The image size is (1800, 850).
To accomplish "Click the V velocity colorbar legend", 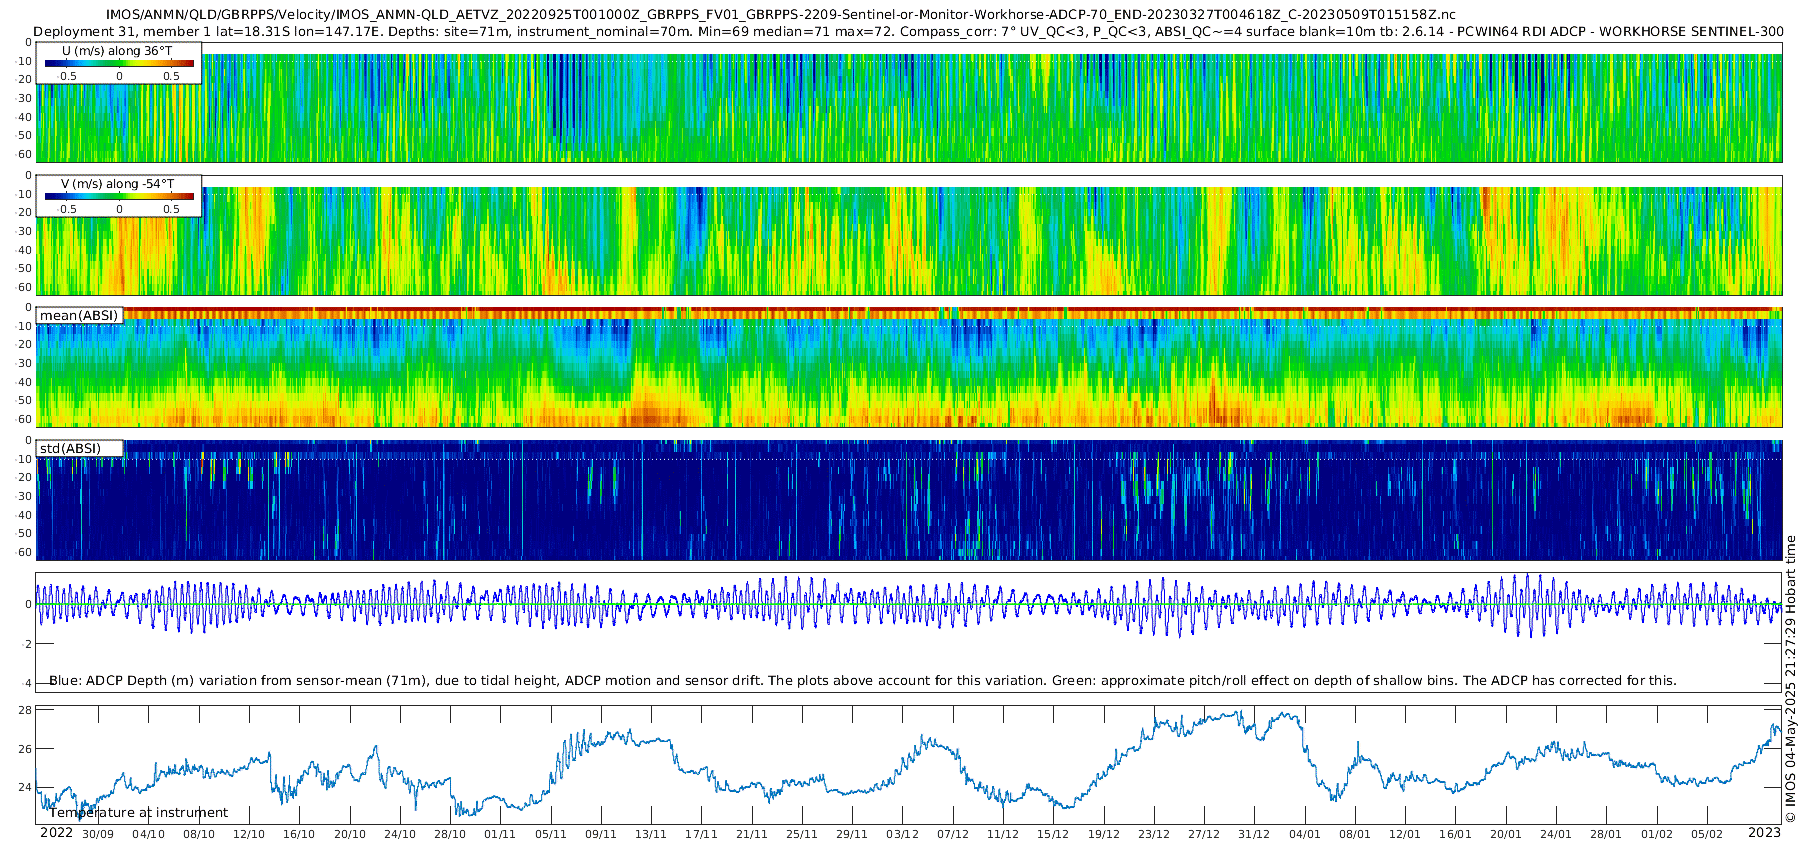I will (x=119, y=197).
